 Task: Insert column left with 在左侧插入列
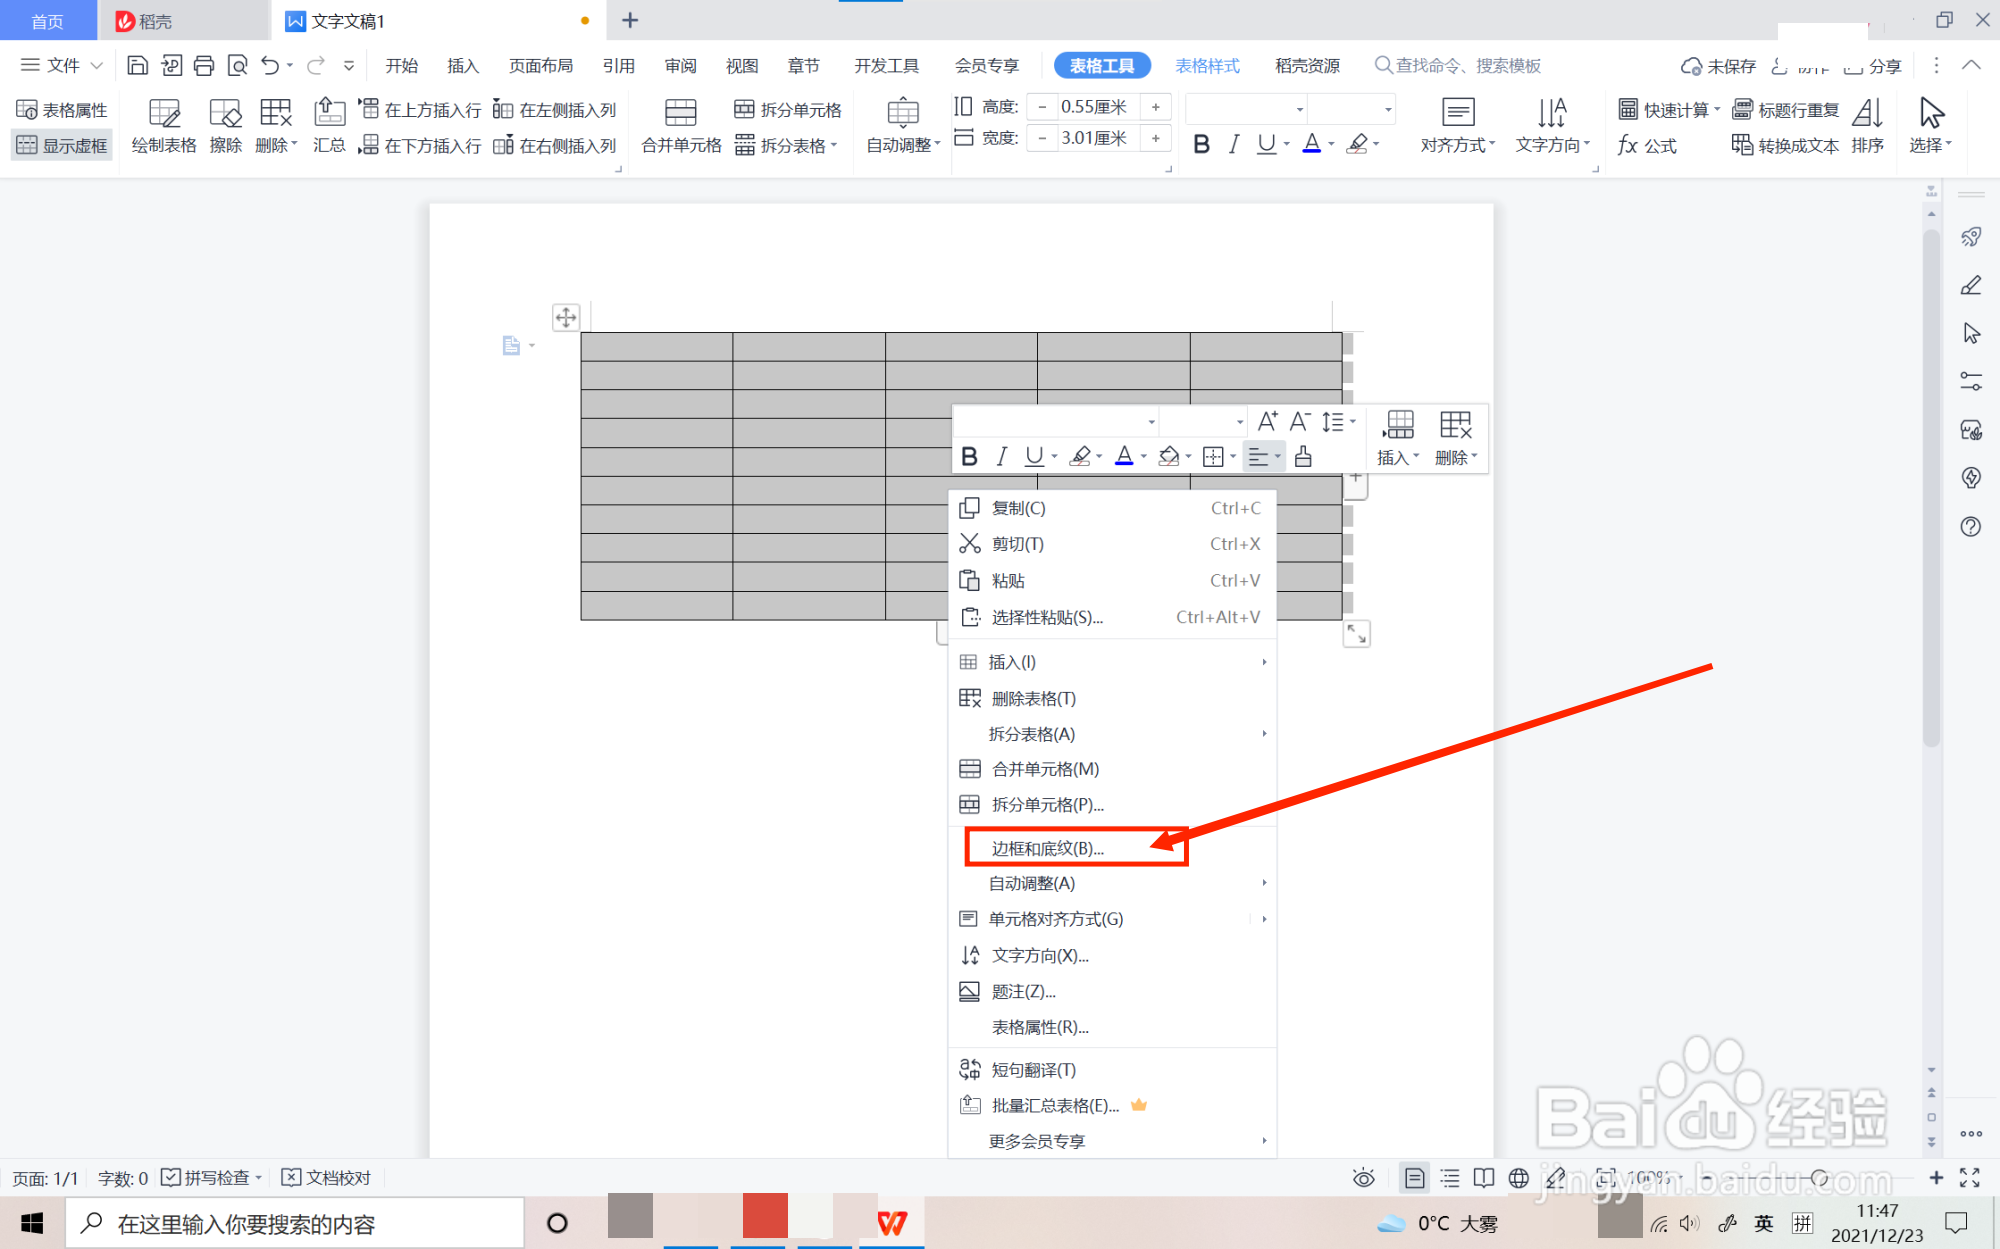tap(555, 110)
